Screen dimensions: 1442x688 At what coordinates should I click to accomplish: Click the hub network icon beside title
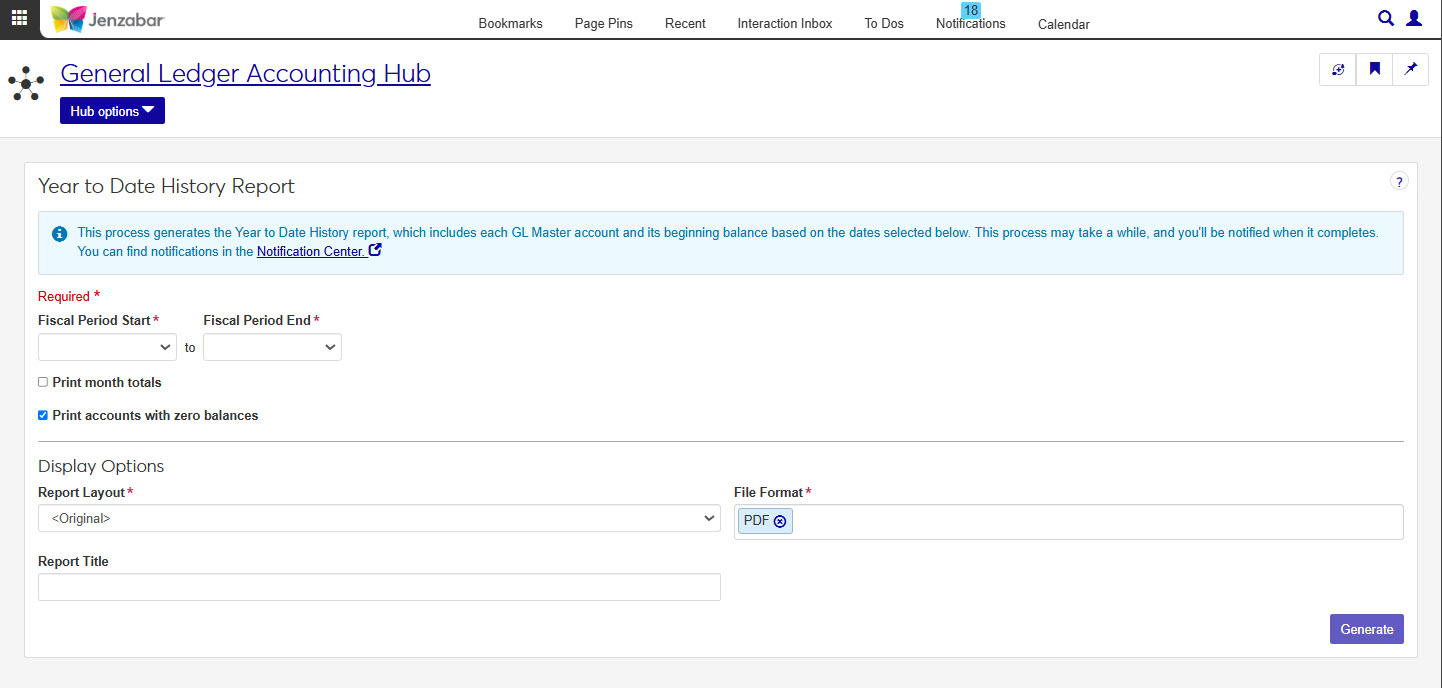[26, 84]
